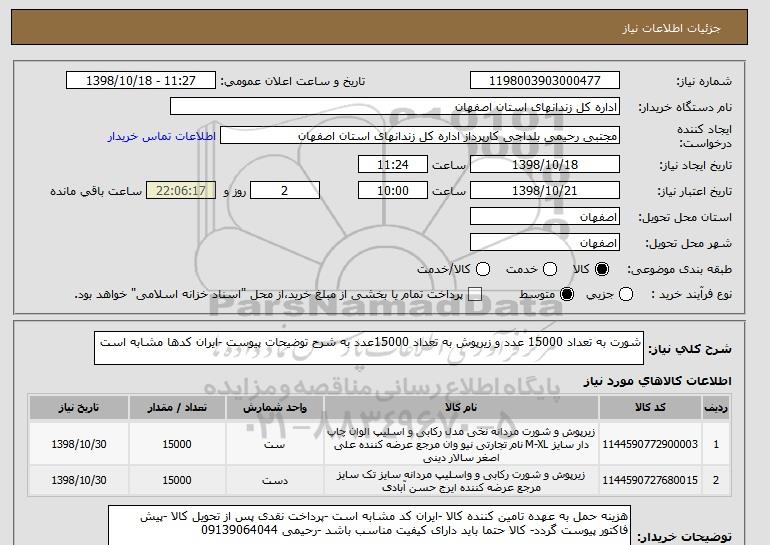Click the شرح کلی نیاز description box
Image resolution: width=770 pixels, height=545 pixels.
point(369,348)
